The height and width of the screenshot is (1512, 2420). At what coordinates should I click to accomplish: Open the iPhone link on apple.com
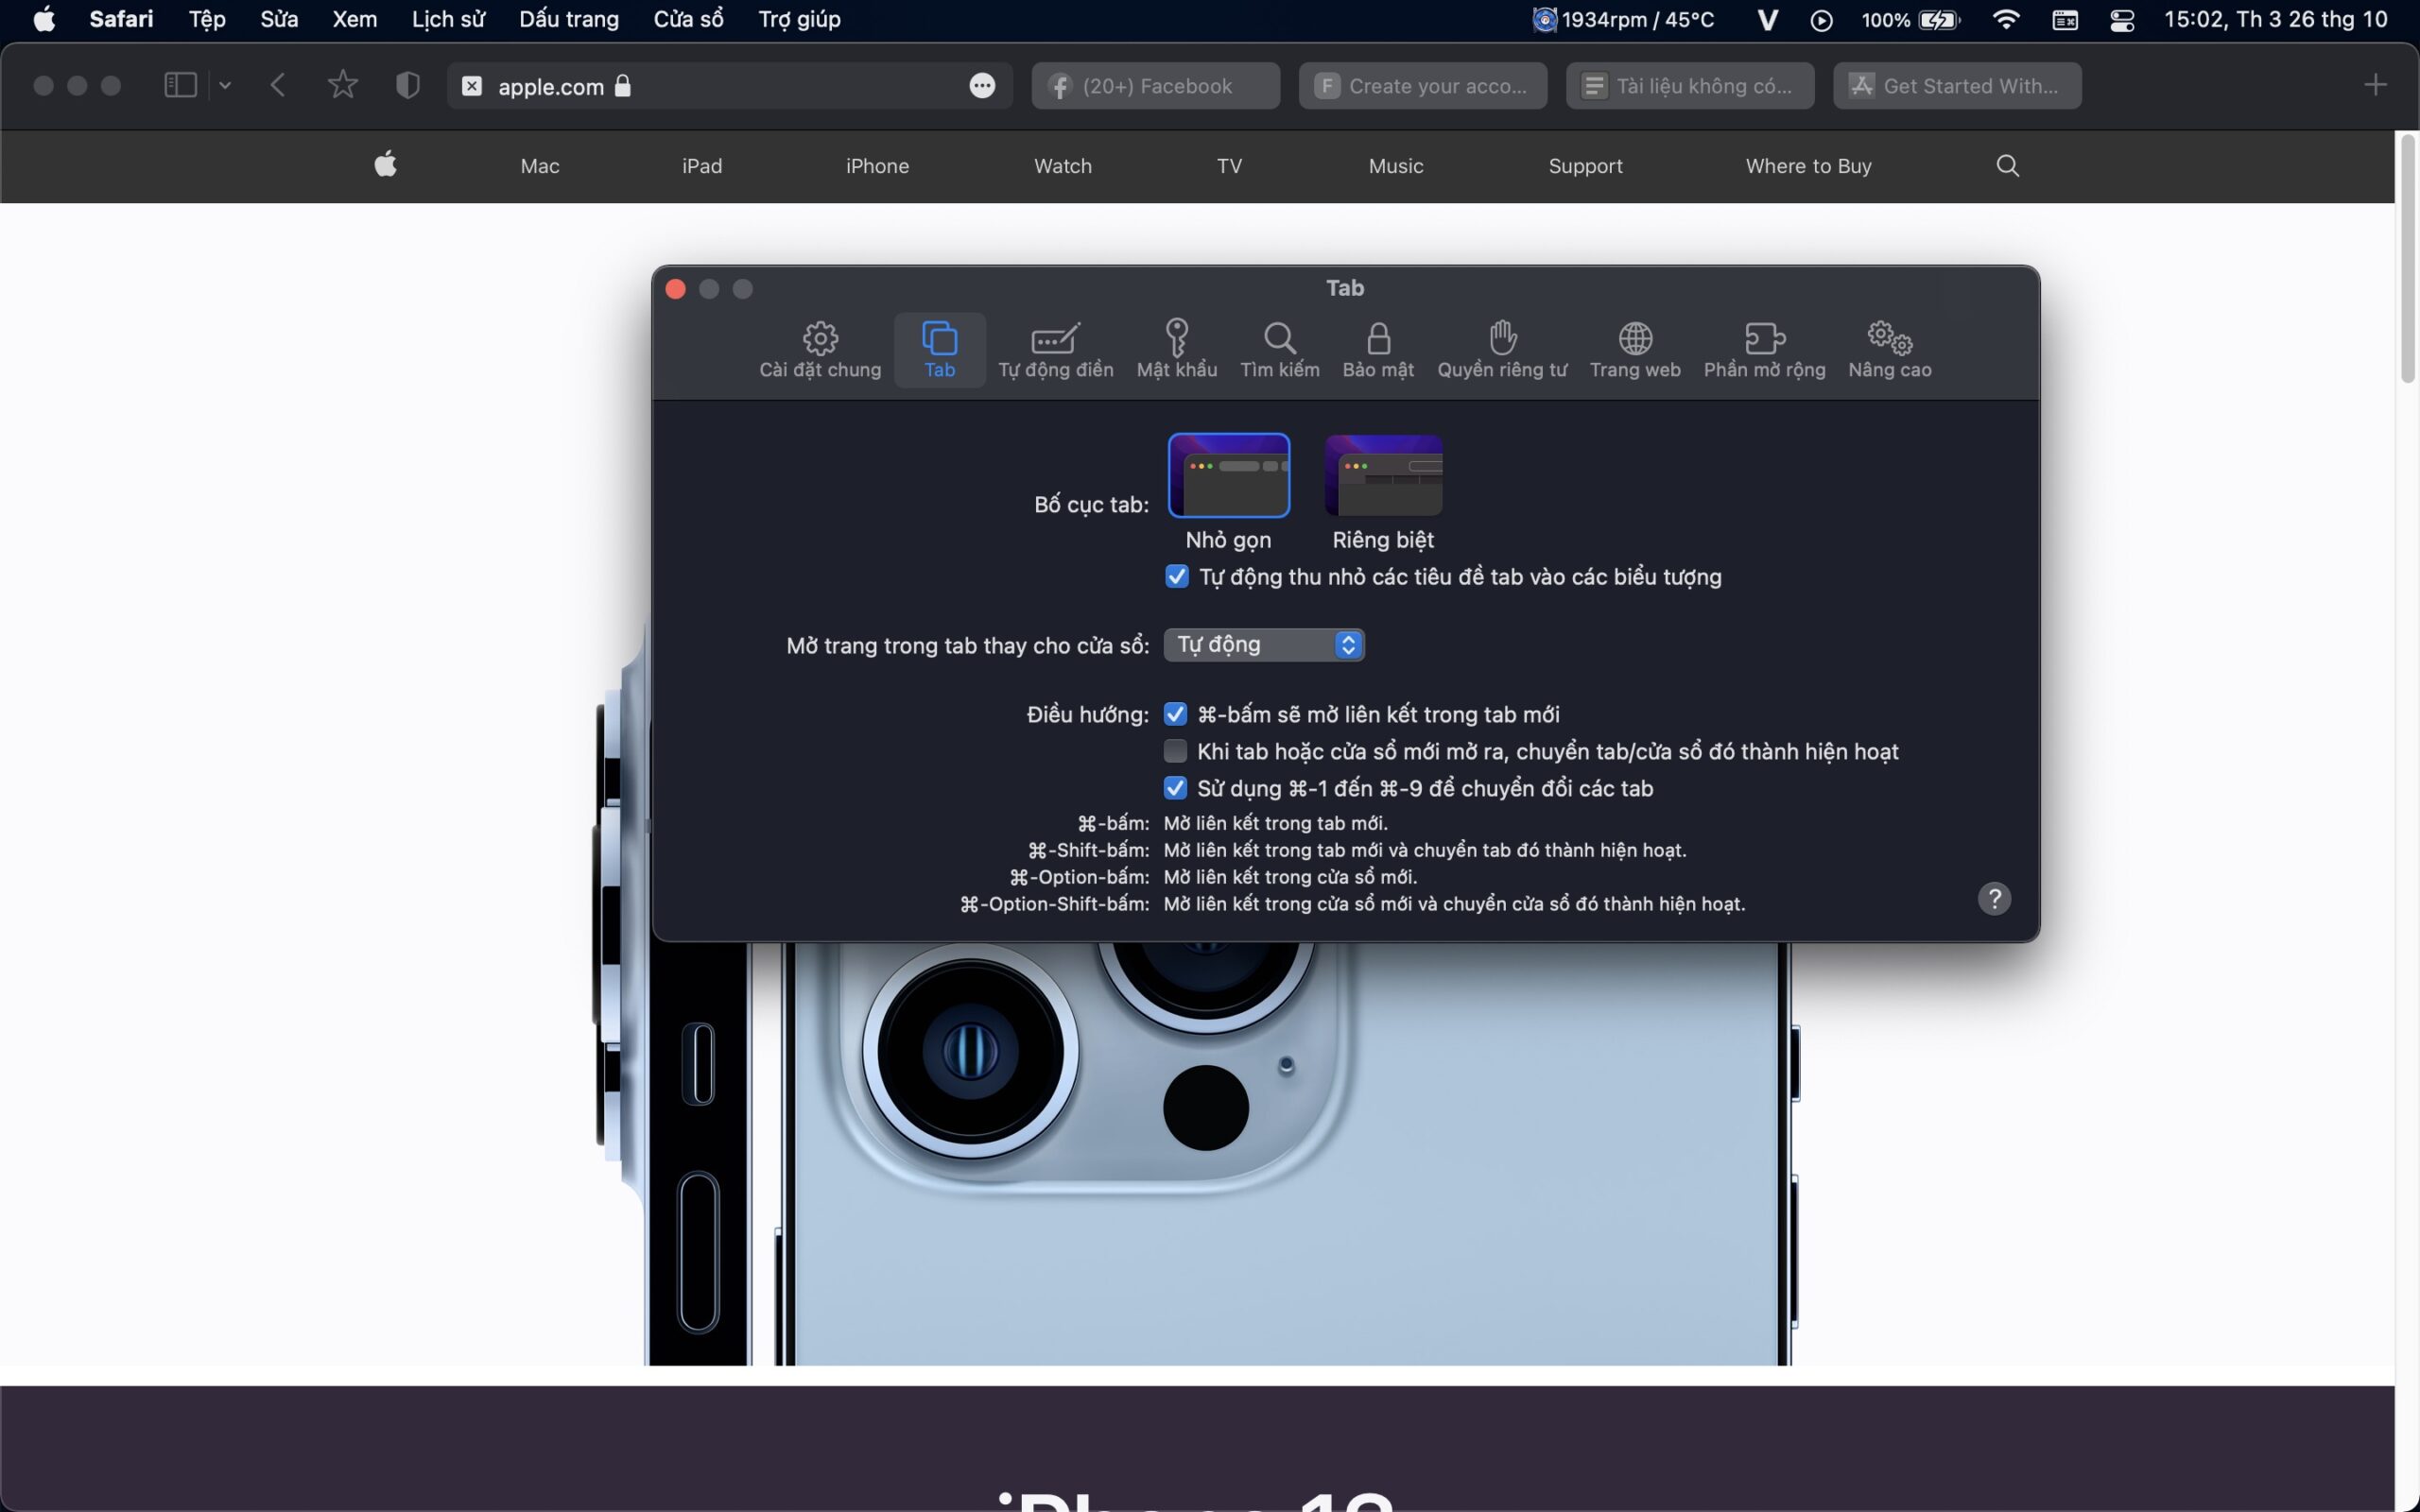click(x=877, y=166)
